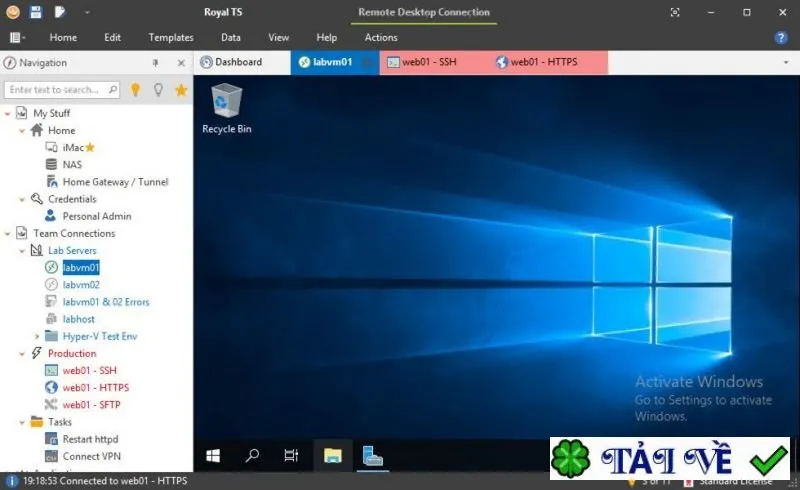
Task: Switch to the web01 - SSH tab
Action: coord(422,62)
